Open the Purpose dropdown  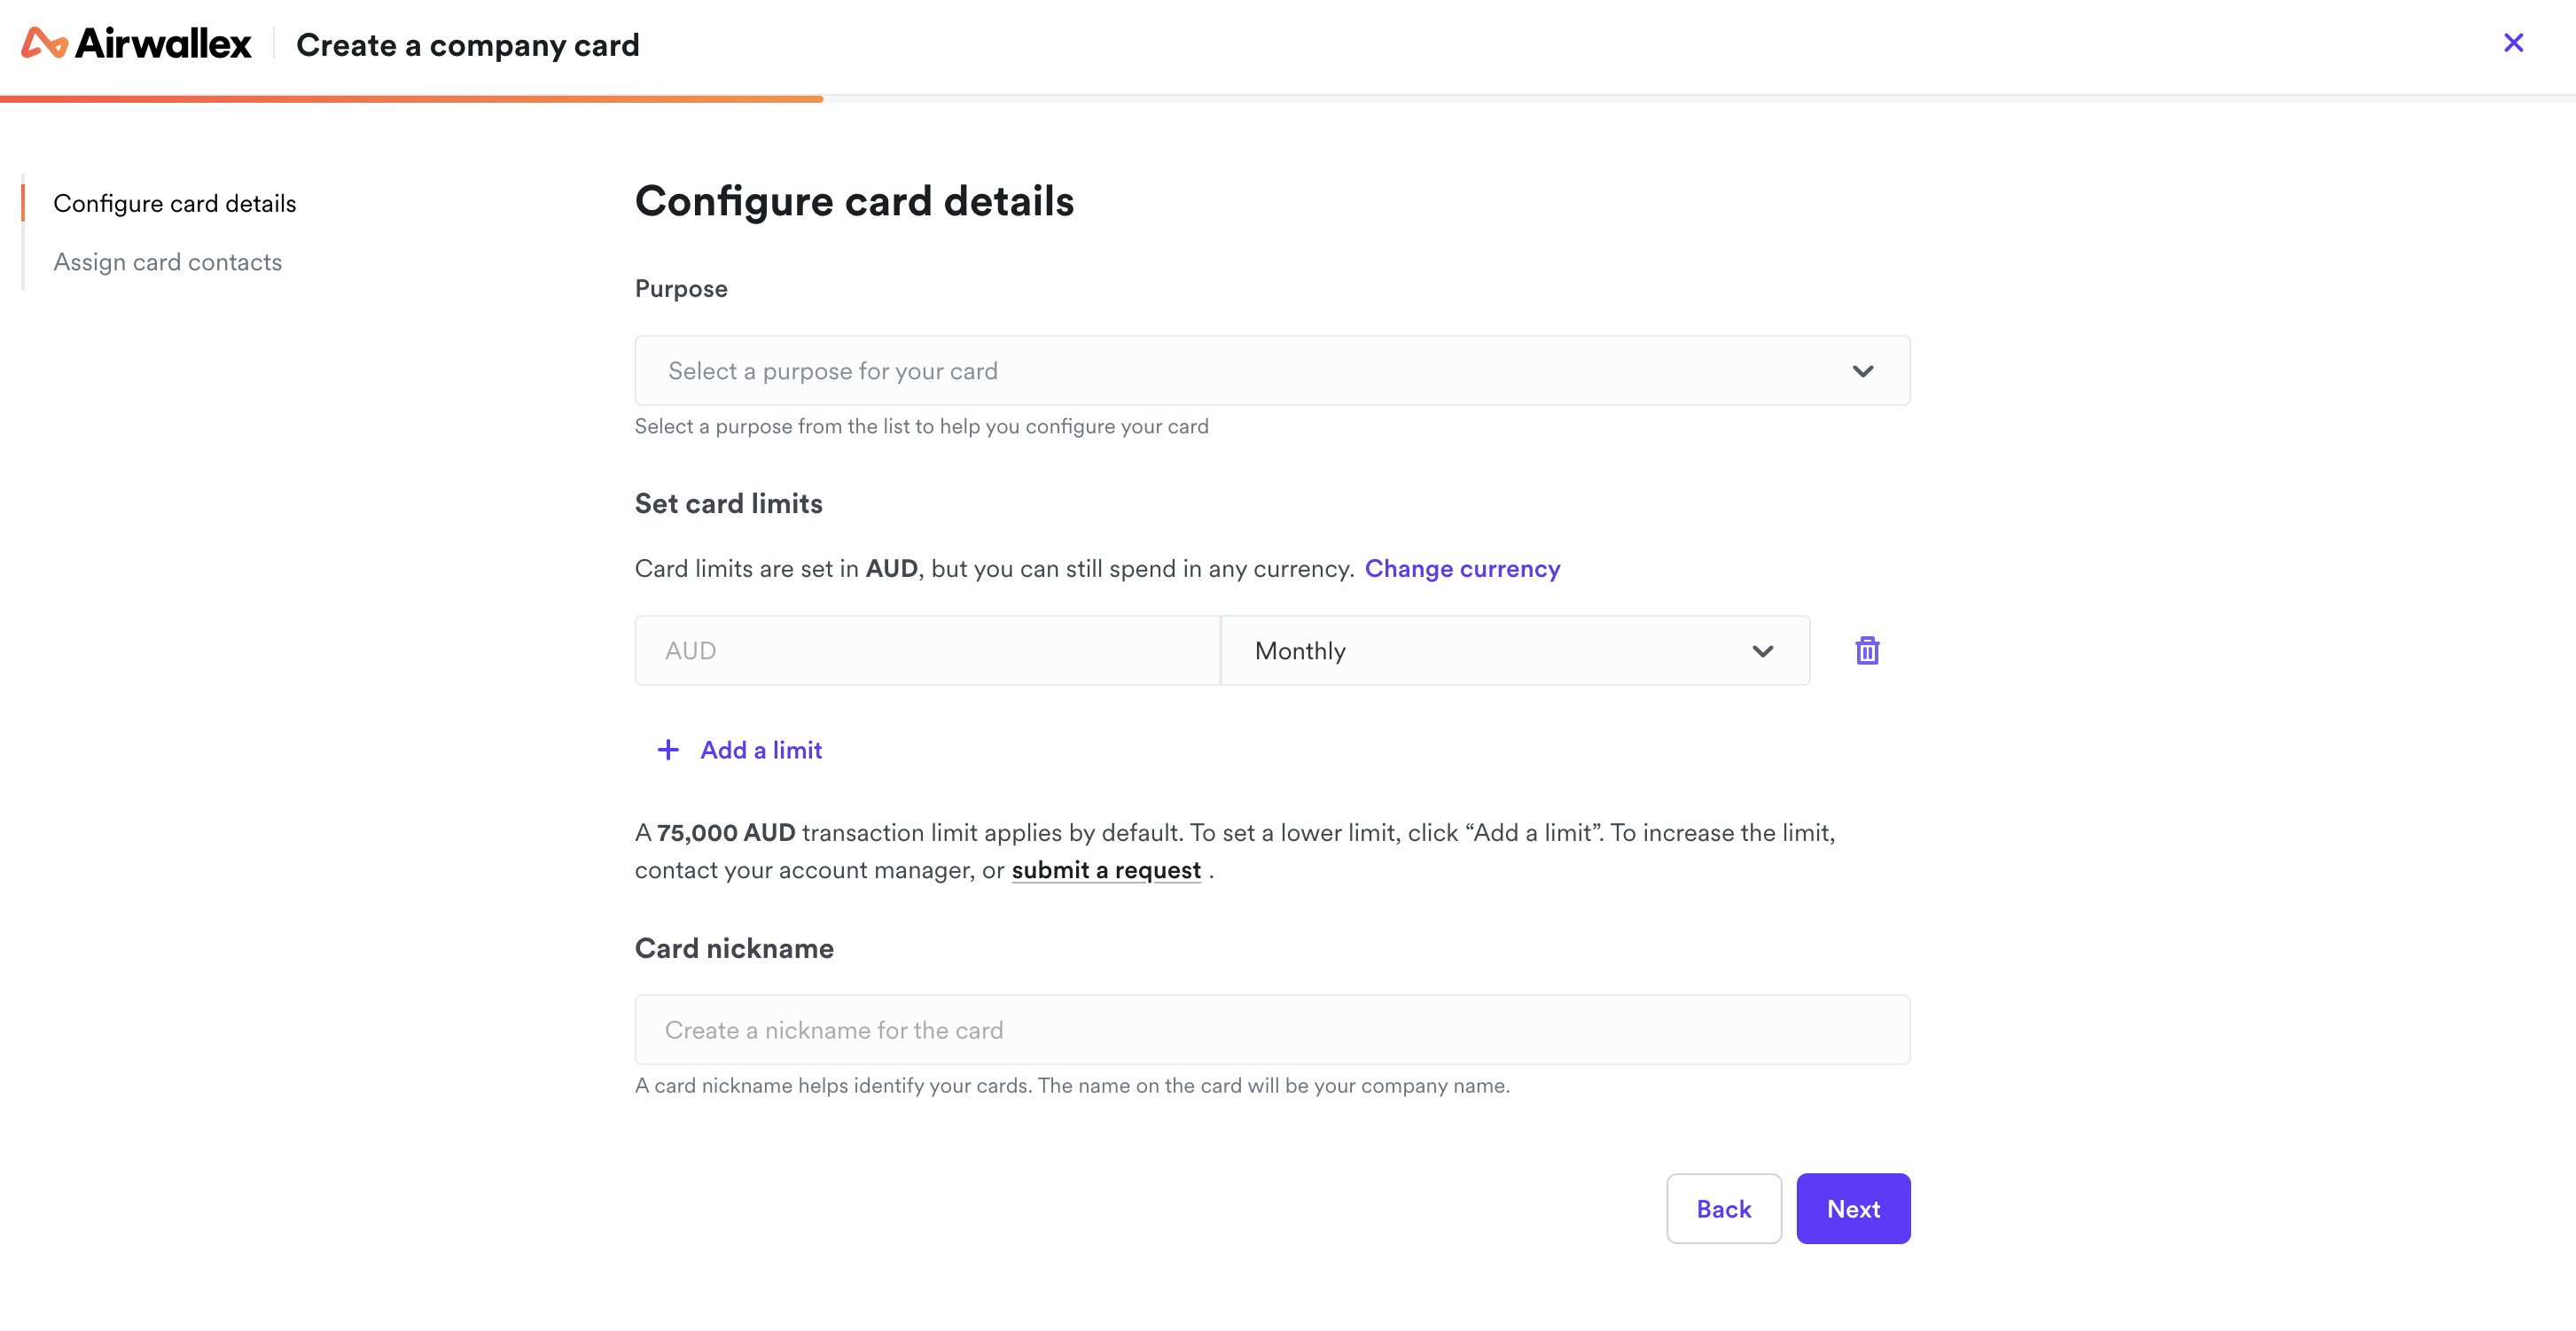(x=1272, y=371)
